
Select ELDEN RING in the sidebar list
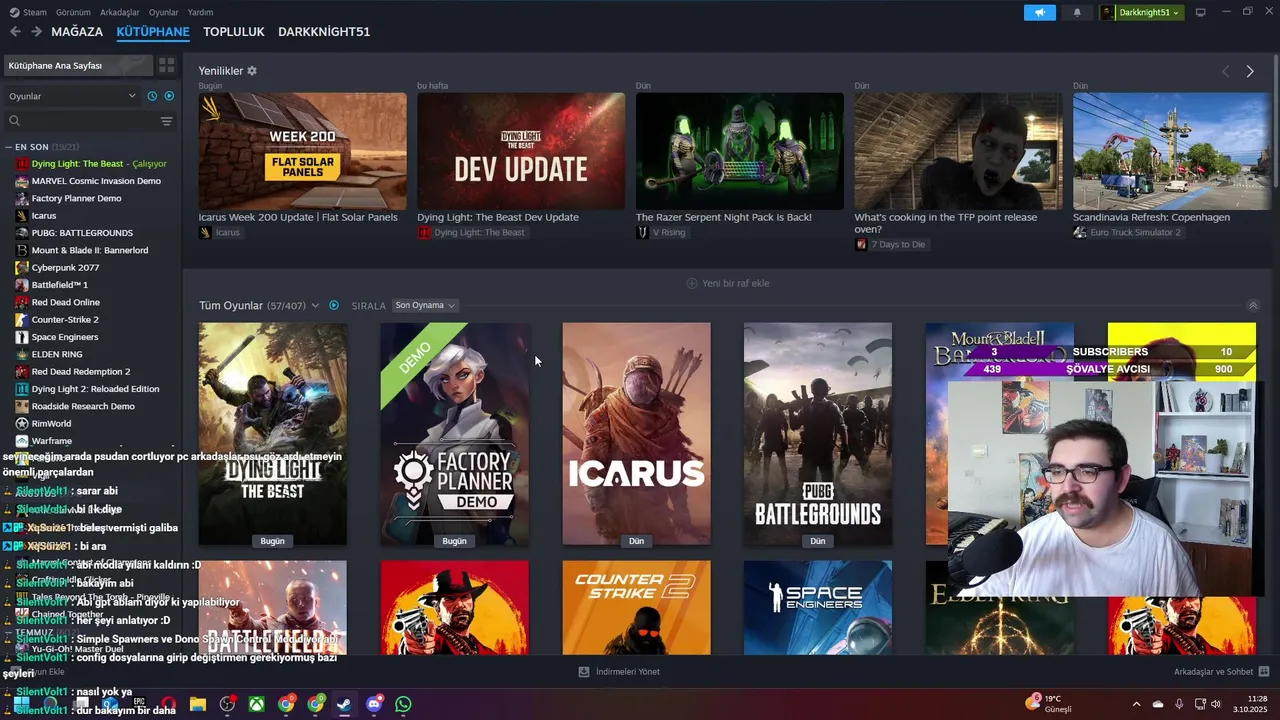coord(57,354)
